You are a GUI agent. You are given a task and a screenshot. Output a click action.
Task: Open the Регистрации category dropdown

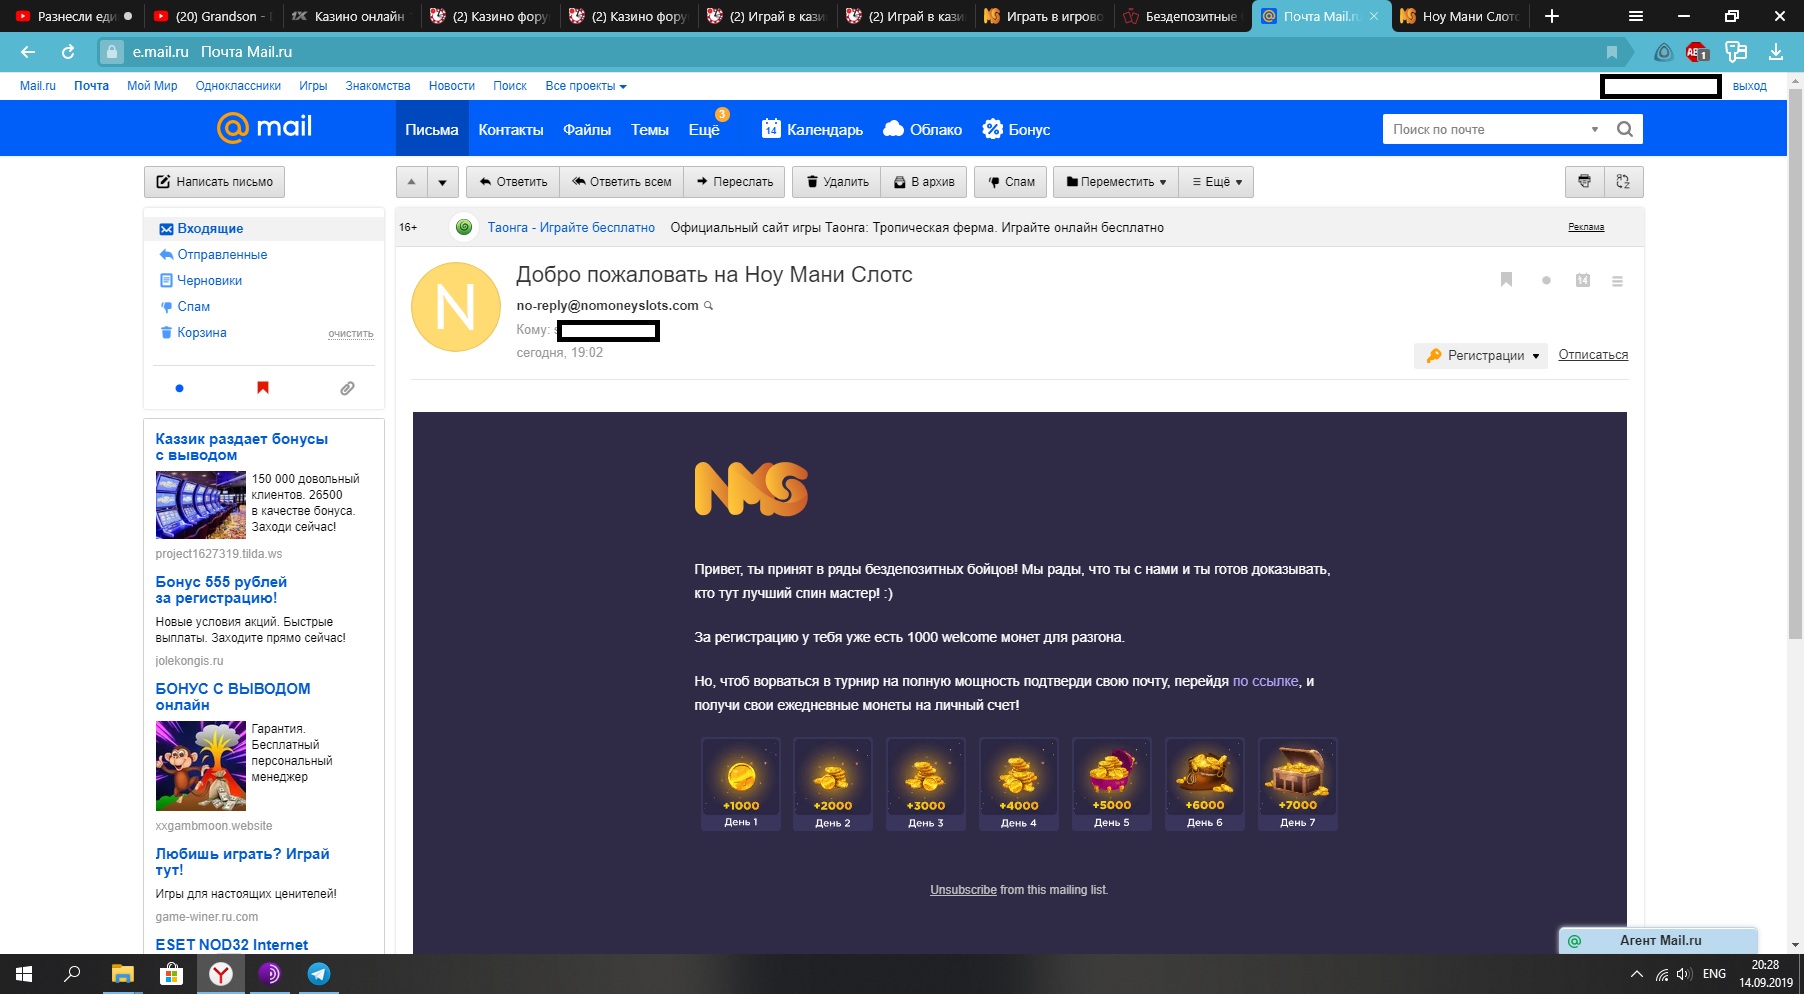(x=1481, y=355)
